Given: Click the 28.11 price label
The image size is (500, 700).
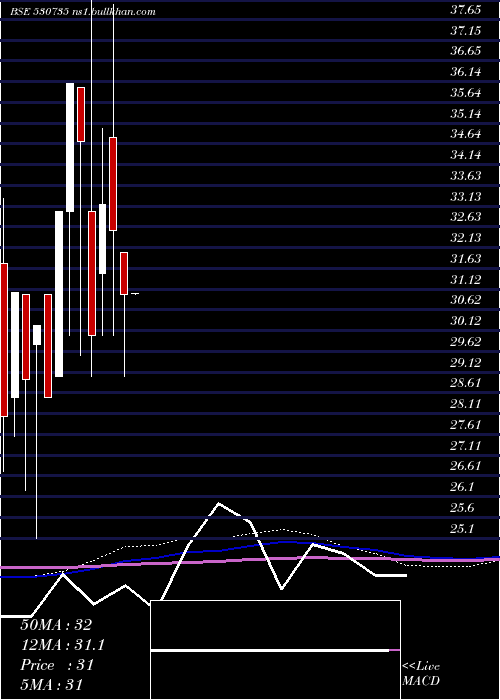Looking at the screenshot, I should (466, 404).
